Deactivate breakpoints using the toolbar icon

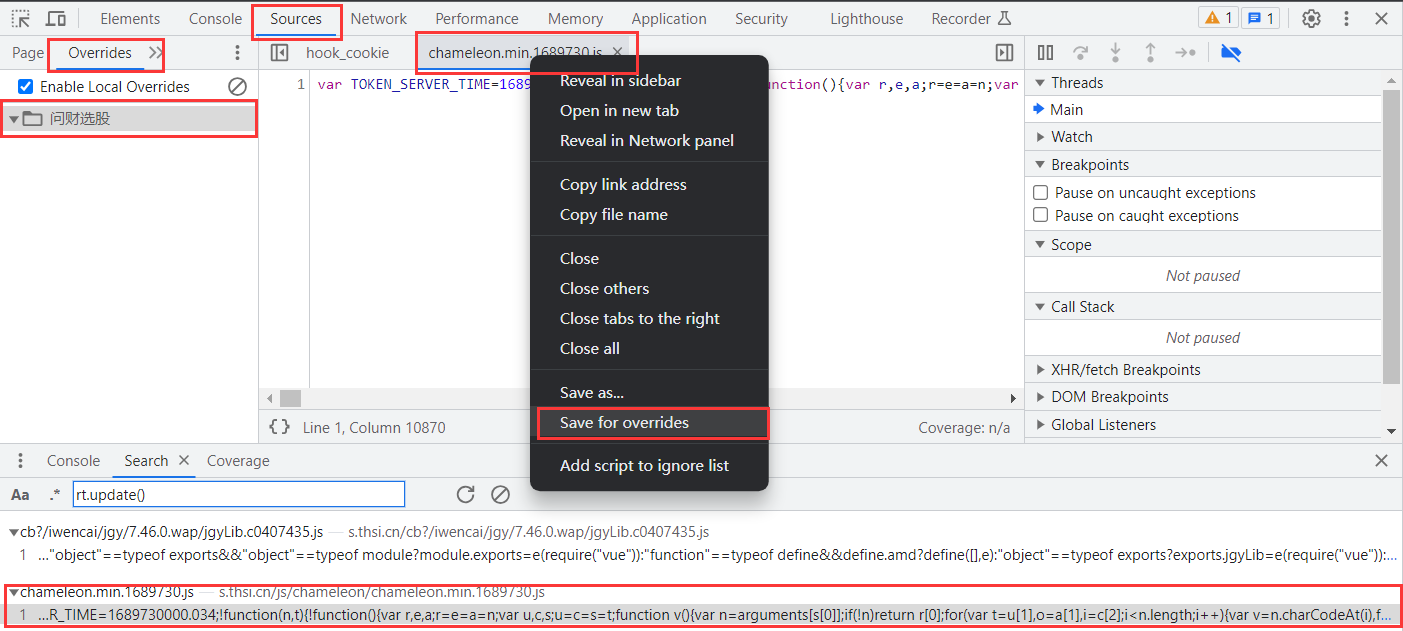coord(1231,52)
